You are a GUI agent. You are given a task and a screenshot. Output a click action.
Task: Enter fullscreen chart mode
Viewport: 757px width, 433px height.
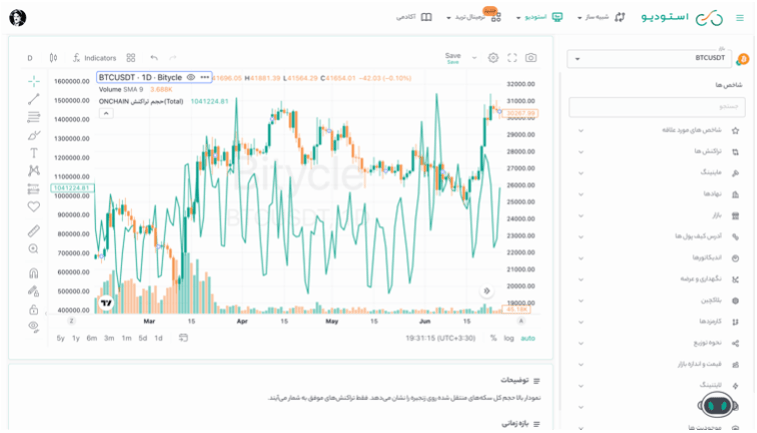click(512, 58)
